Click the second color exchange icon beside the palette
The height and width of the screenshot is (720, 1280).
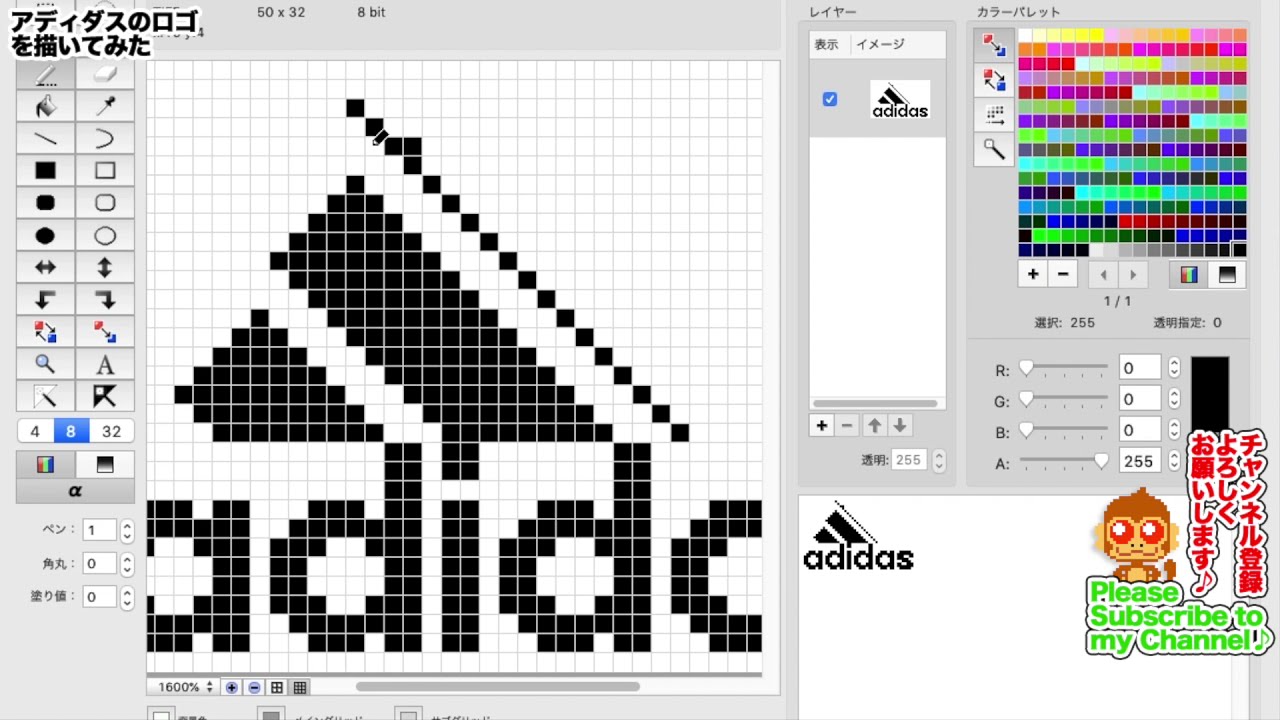click(994, 80)
